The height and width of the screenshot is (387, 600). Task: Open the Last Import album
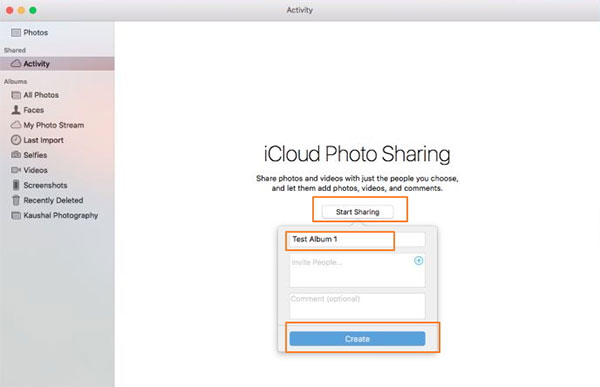(57, 140)
